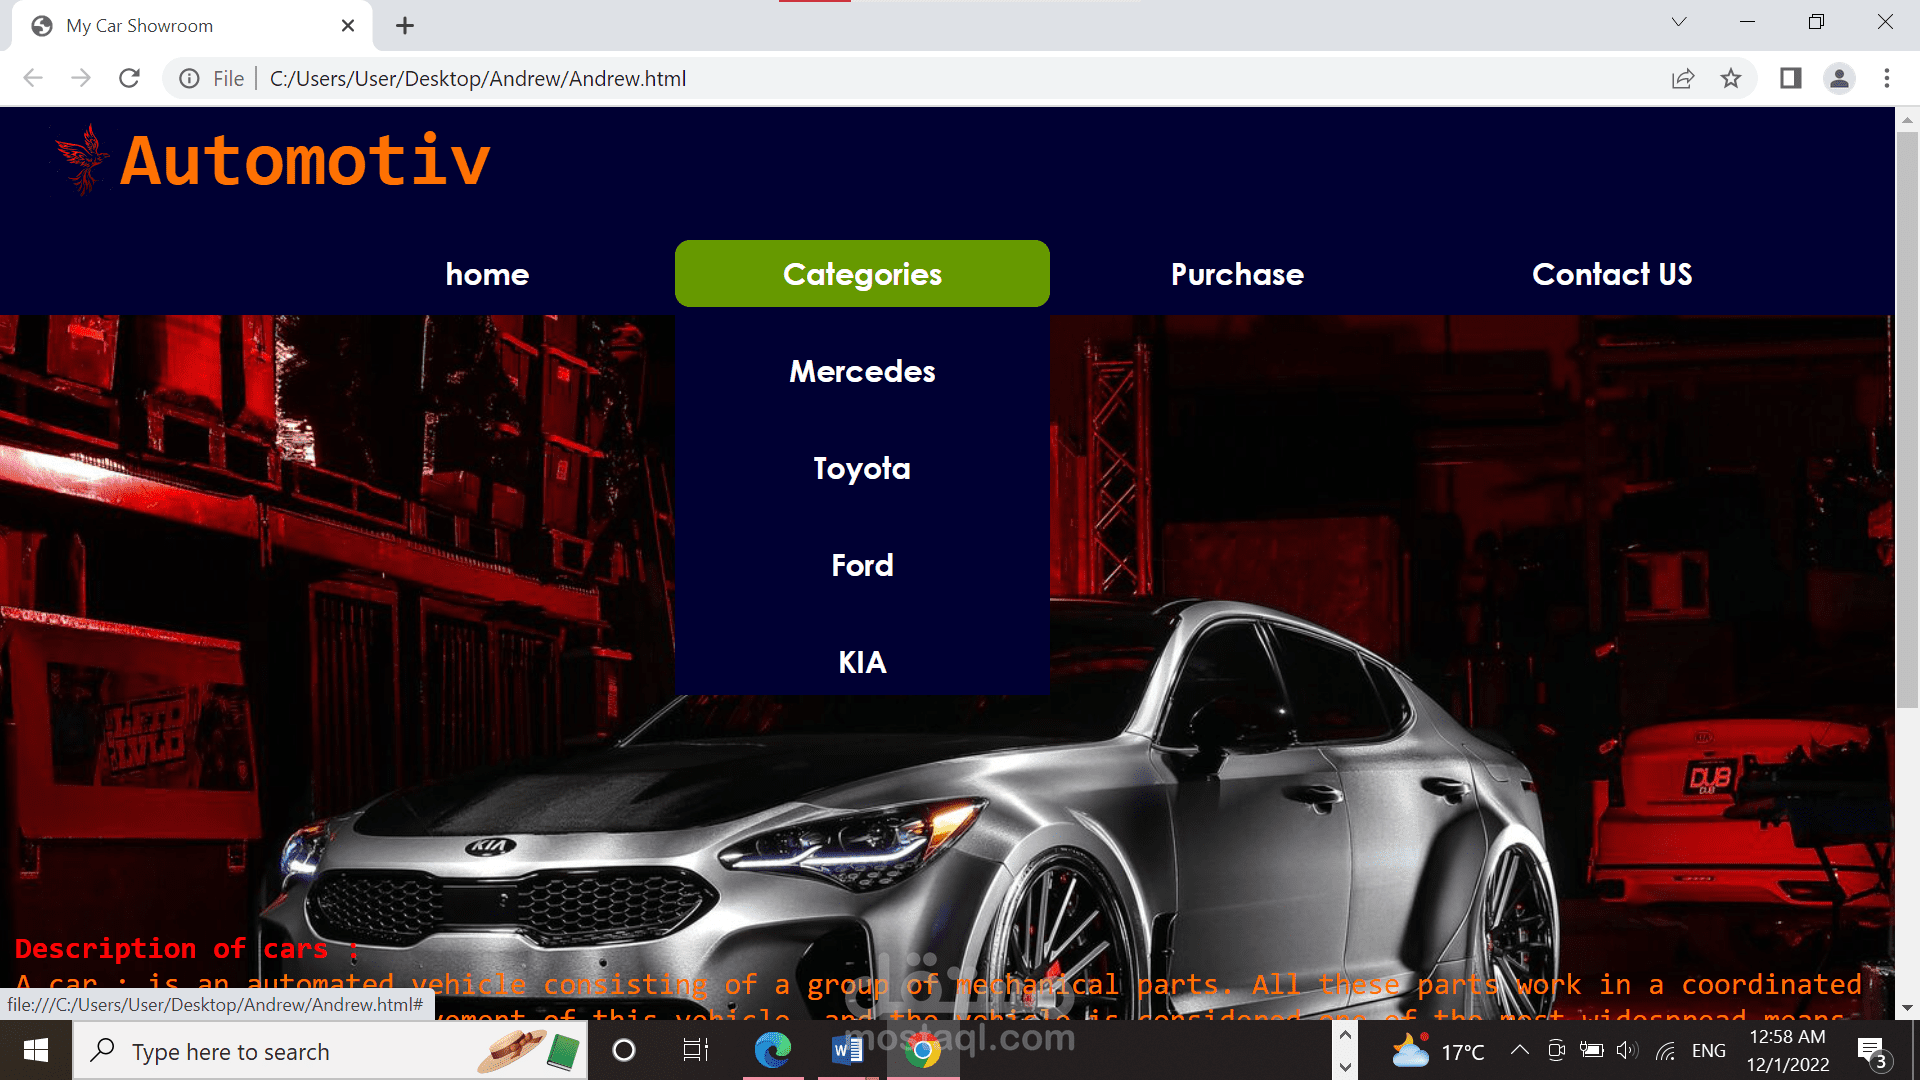Open the Chrome three-dot menu
The image size is (1920, 1080).
point(1887,78)
